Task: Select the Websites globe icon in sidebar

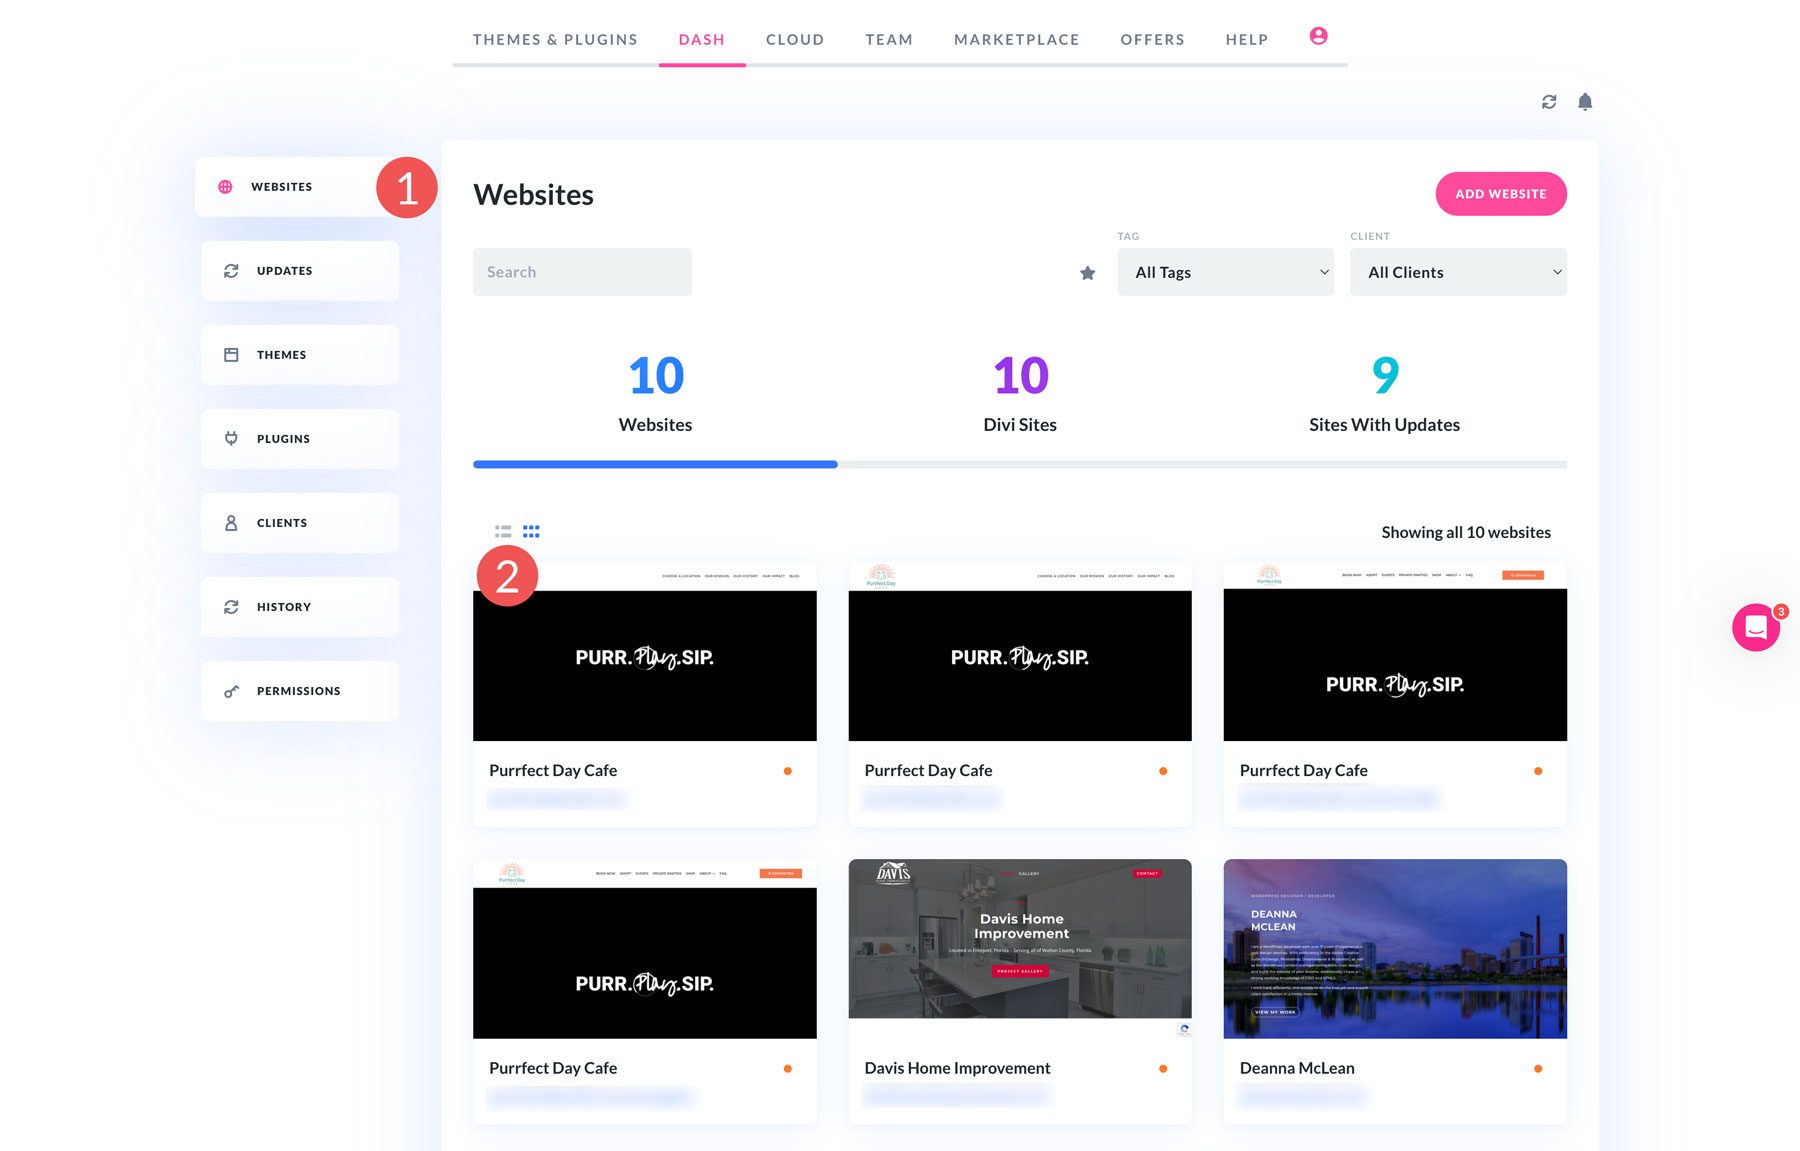Action: (226, 185)
